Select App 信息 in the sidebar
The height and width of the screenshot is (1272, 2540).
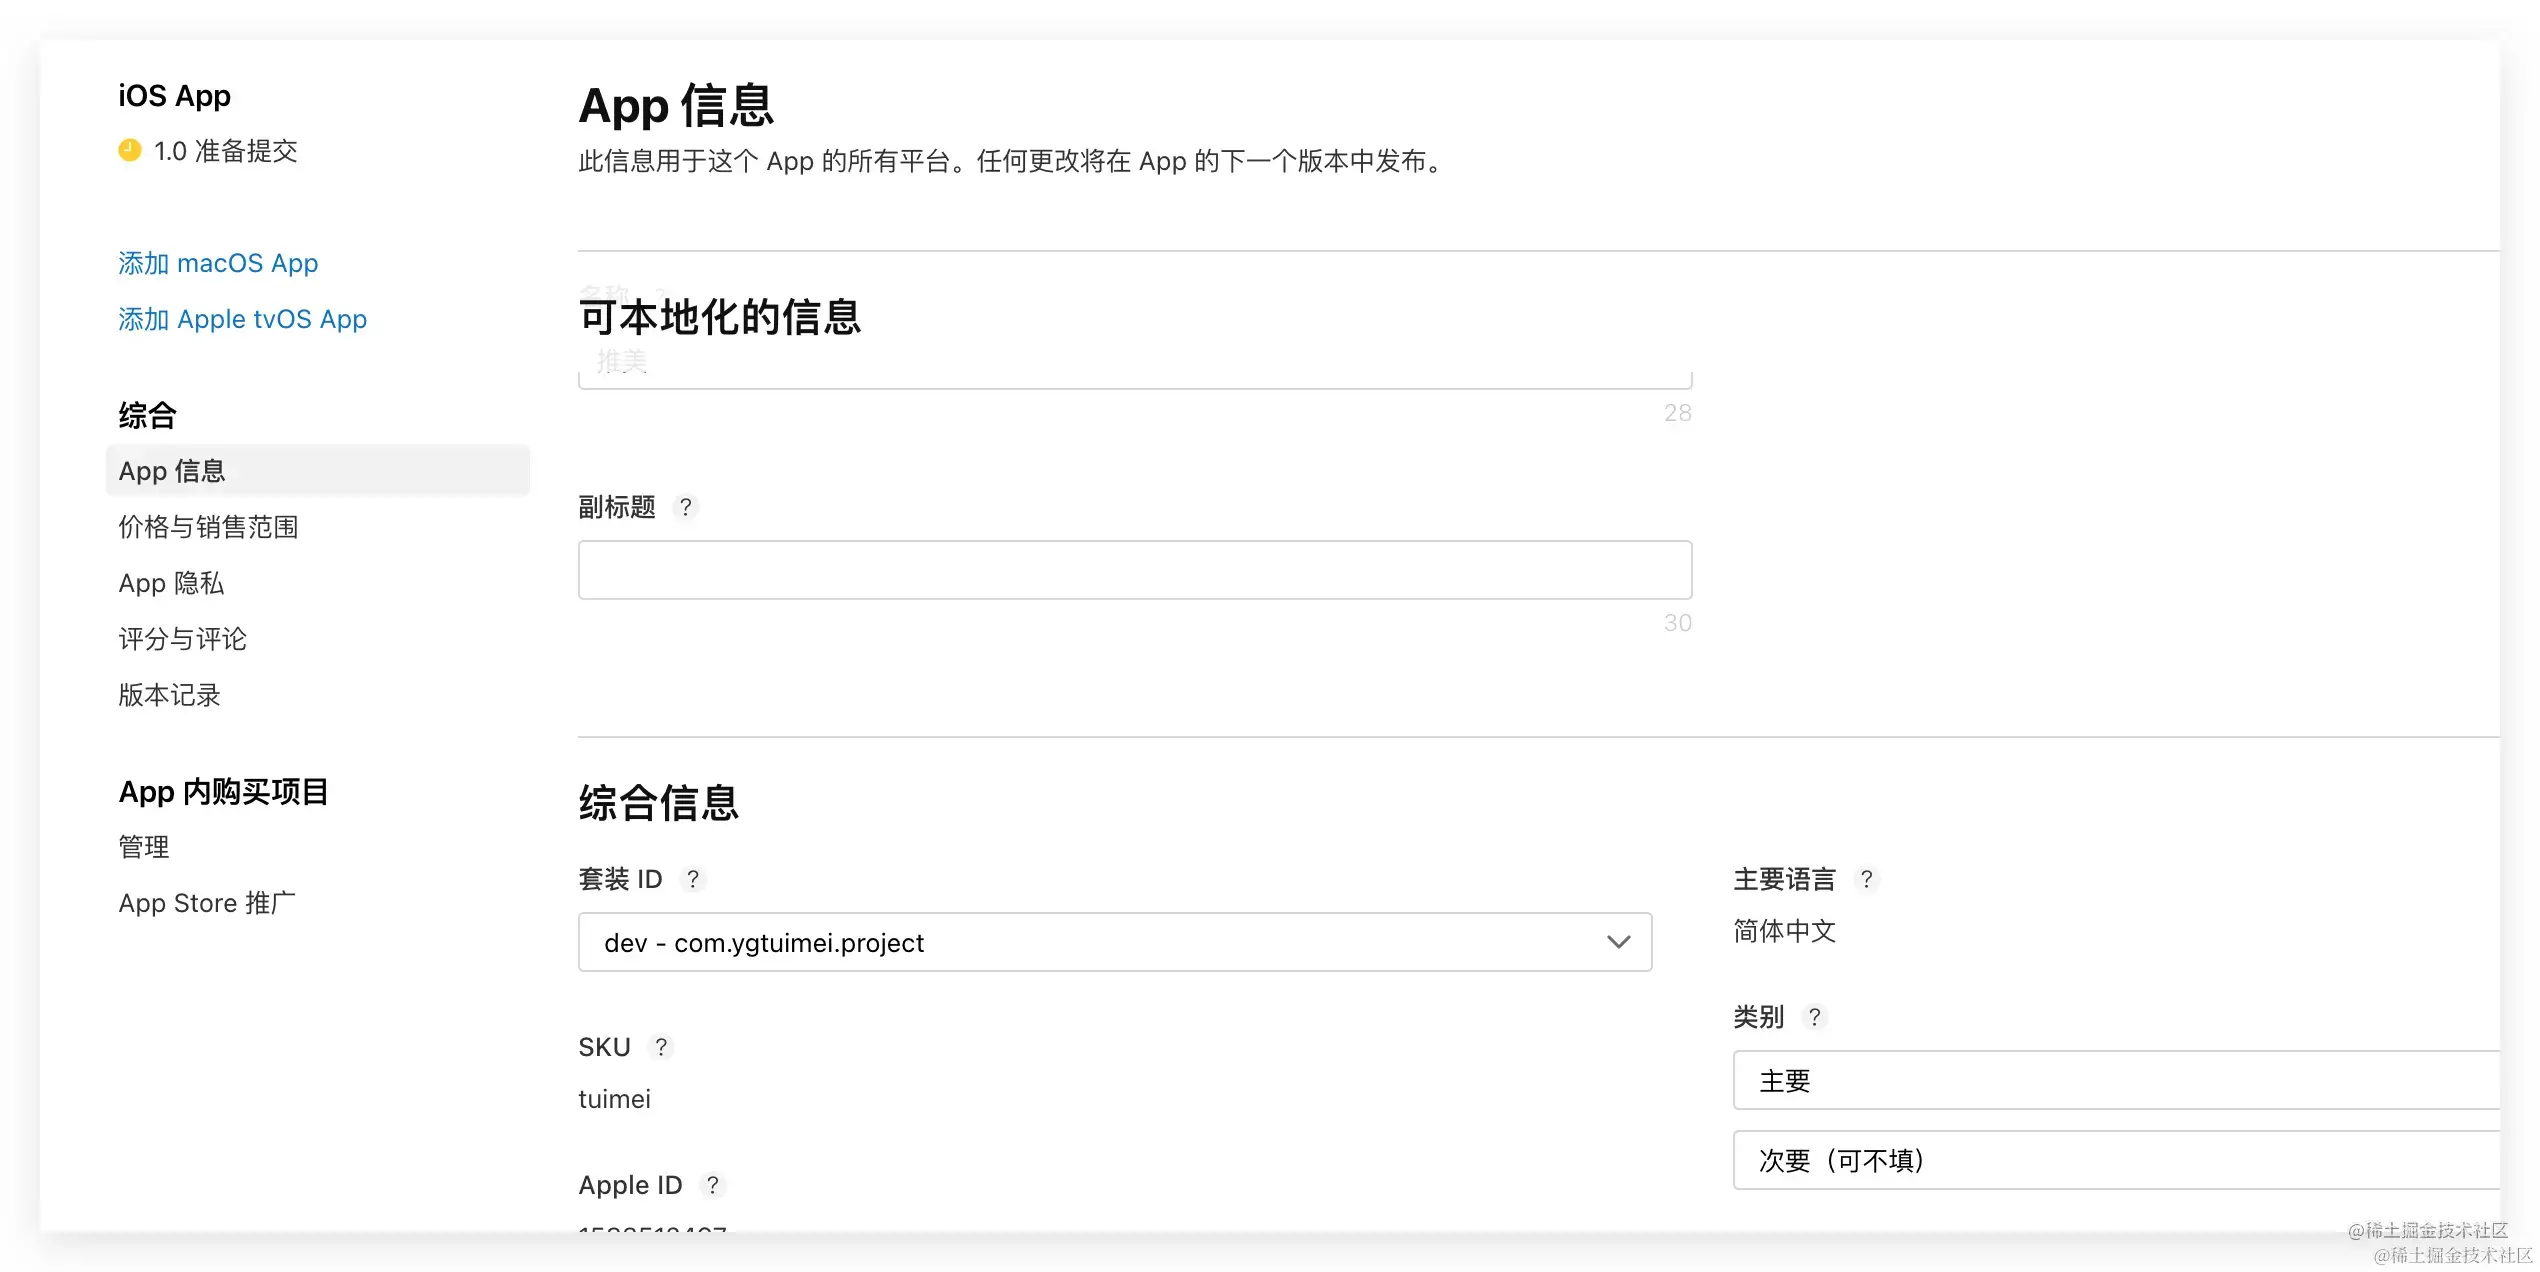tap(172, 471)
